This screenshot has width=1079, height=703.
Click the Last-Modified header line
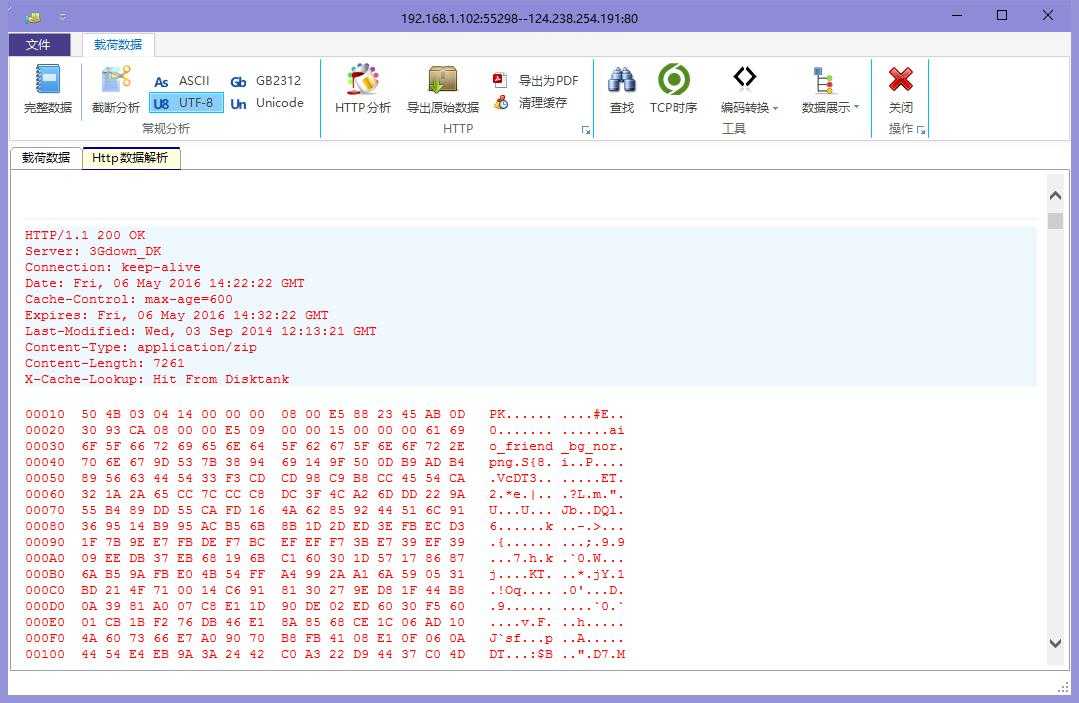coord(200,331)
